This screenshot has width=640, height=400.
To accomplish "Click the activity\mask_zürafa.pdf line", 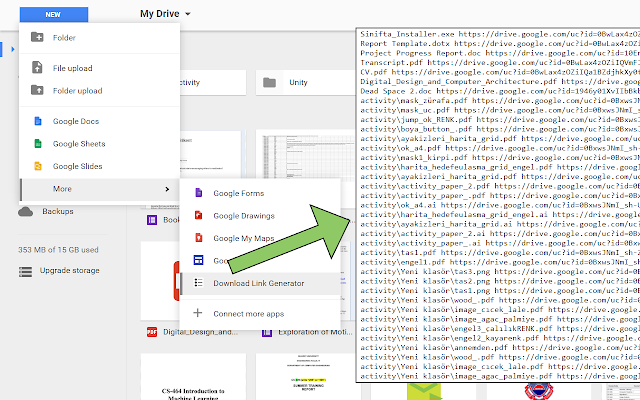I will click(x=500, y=100).
